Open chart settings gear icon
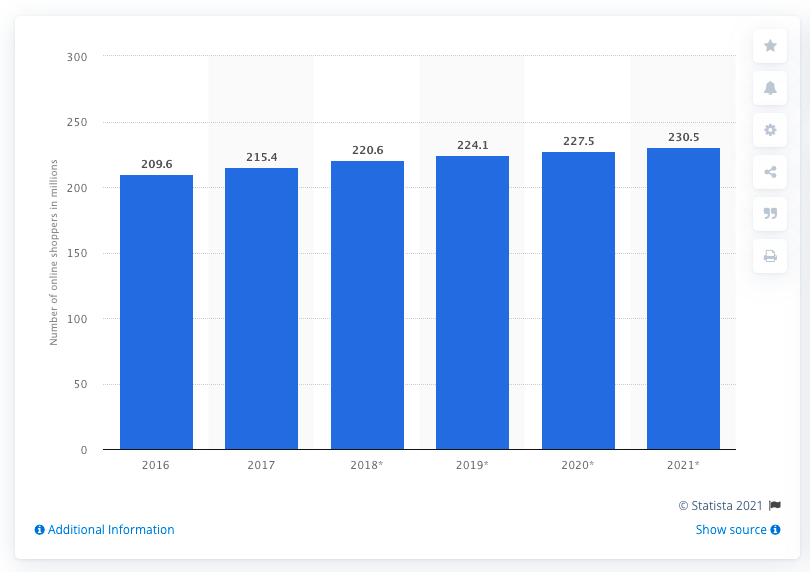The height and width of the screenshot is (572, 810). [770, 130]
